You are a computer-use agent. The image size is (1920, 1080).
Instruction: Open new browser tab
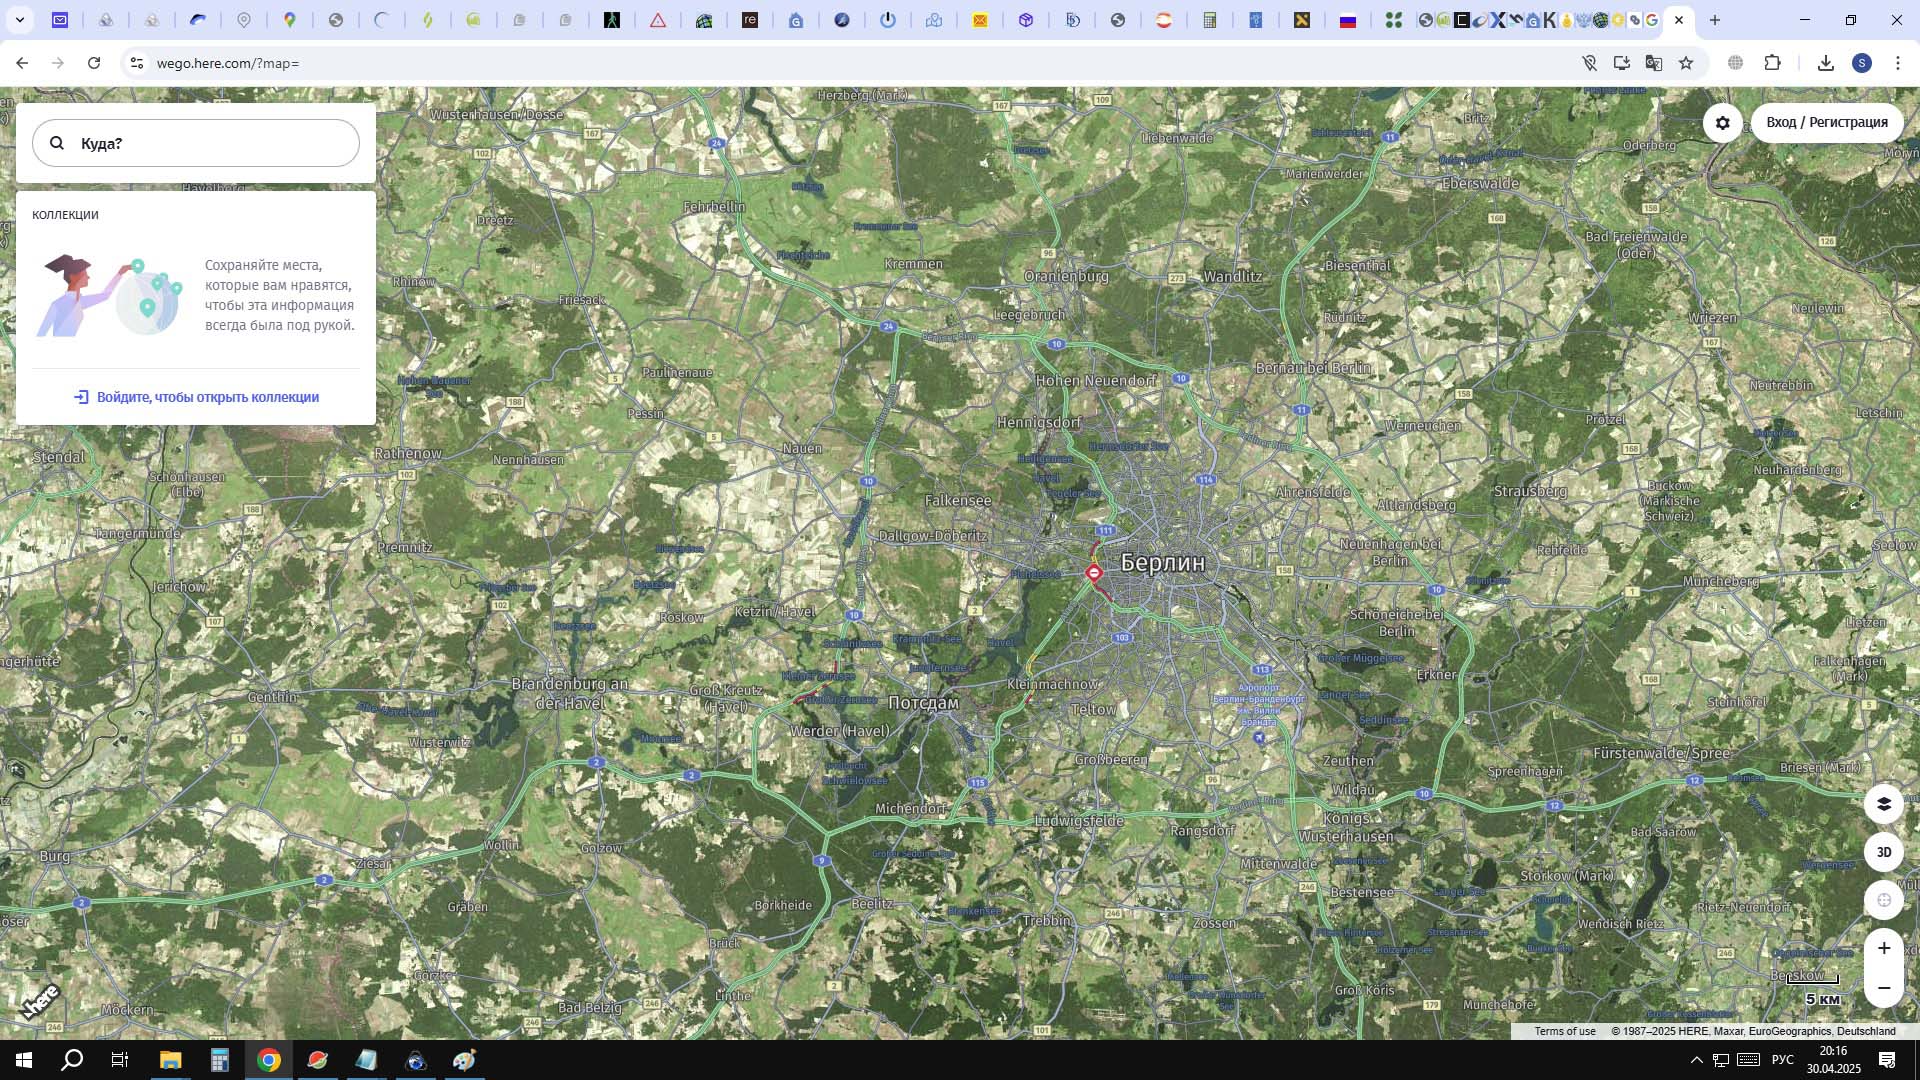(x=1714, y=20)
